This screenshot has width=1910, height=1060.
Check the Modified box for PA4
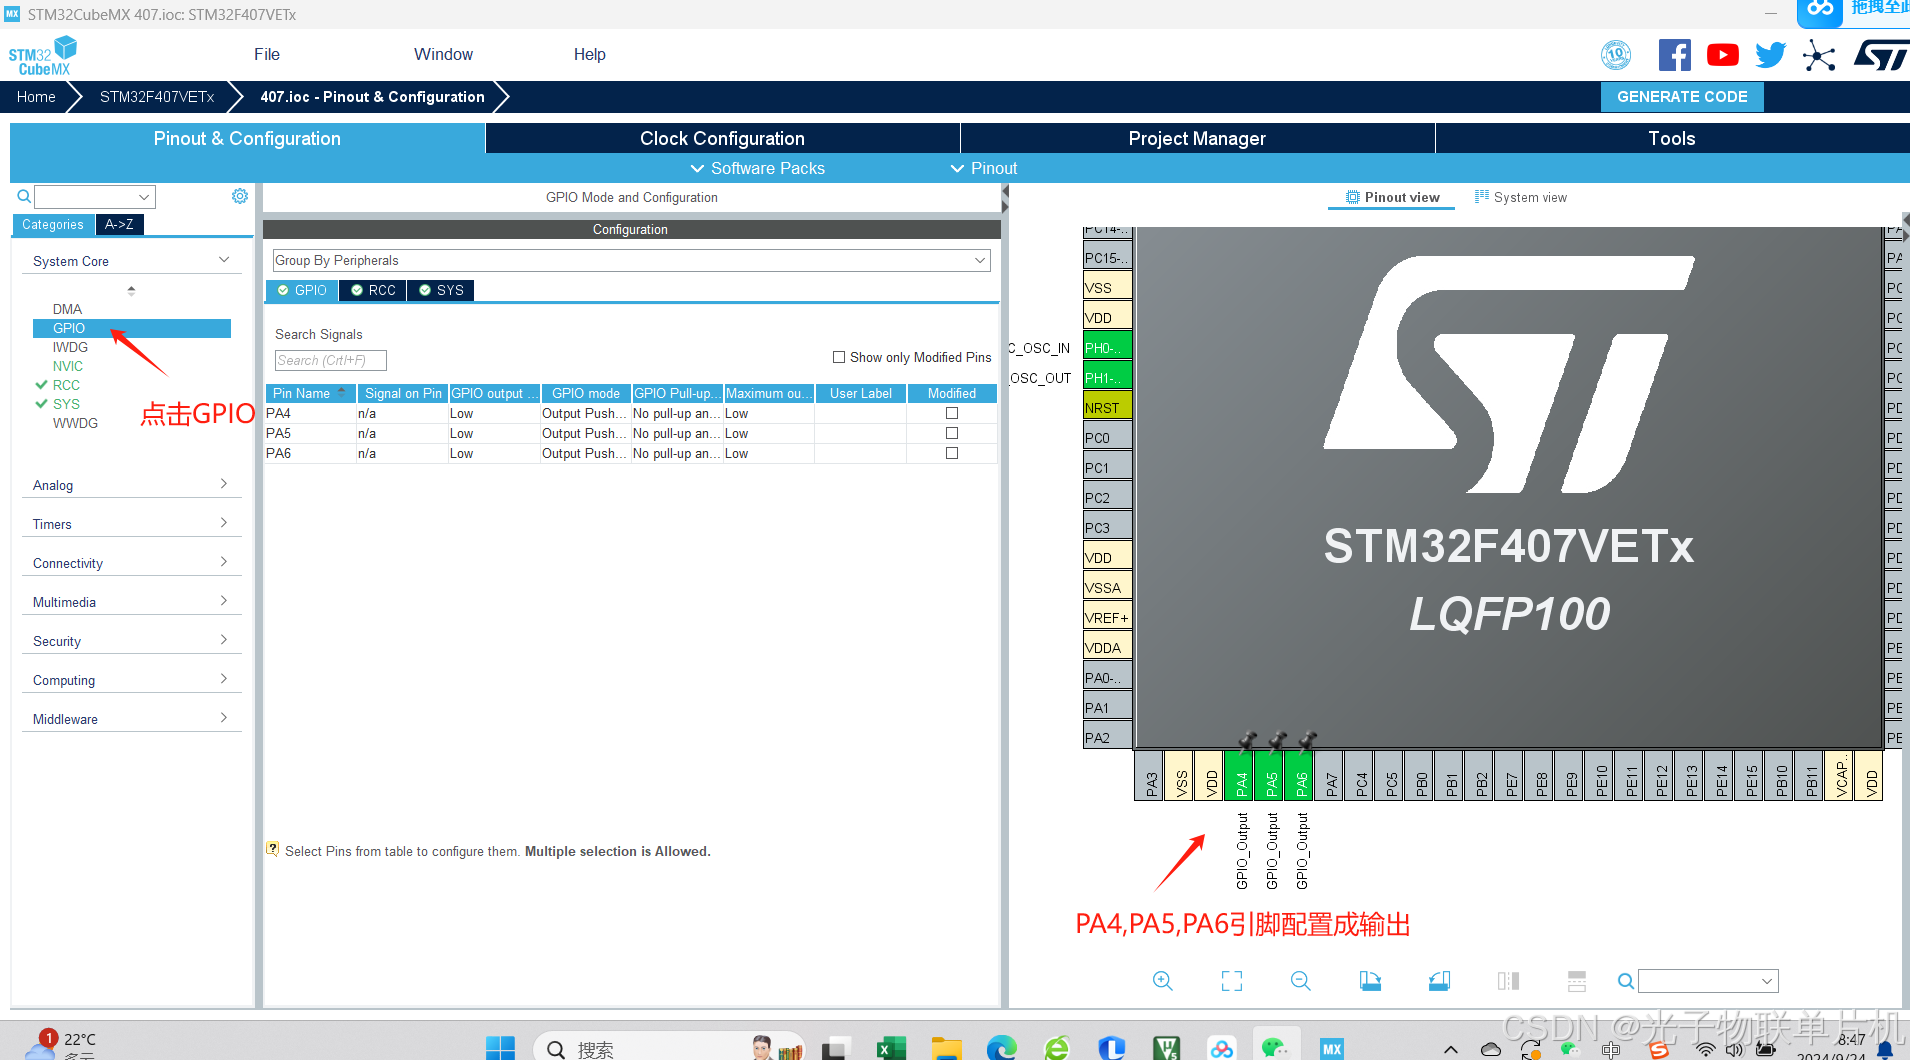pyautogui.click(x=952, y=413)
